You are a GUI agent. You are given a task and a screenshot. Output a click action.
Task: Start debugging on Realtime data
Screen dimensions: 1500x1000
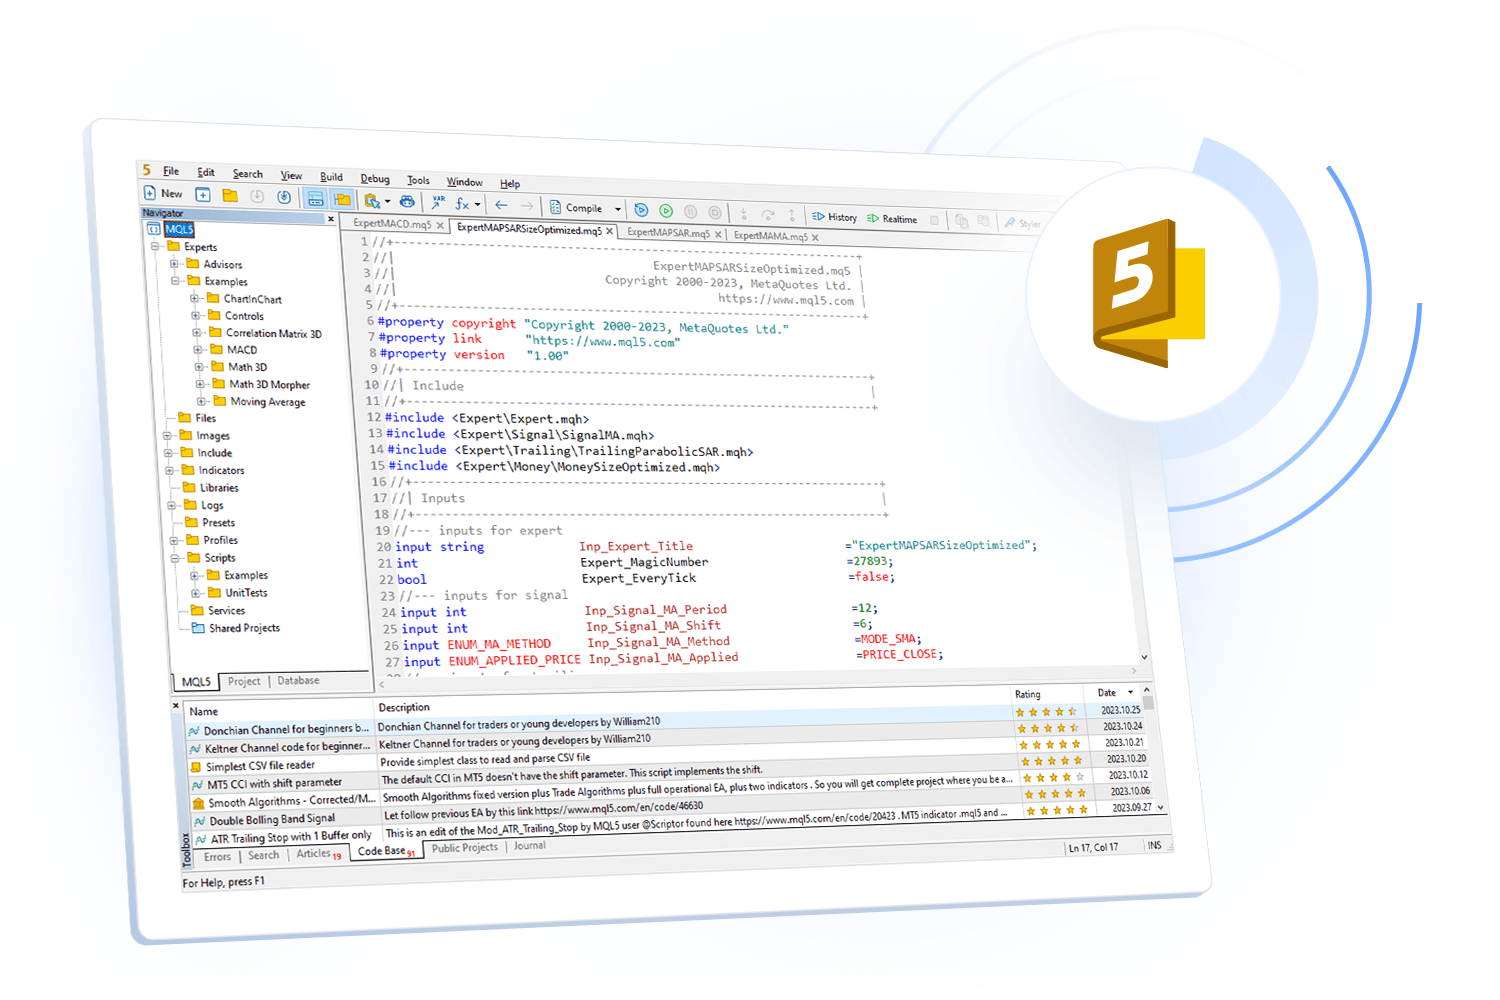[x=892, y=219]
